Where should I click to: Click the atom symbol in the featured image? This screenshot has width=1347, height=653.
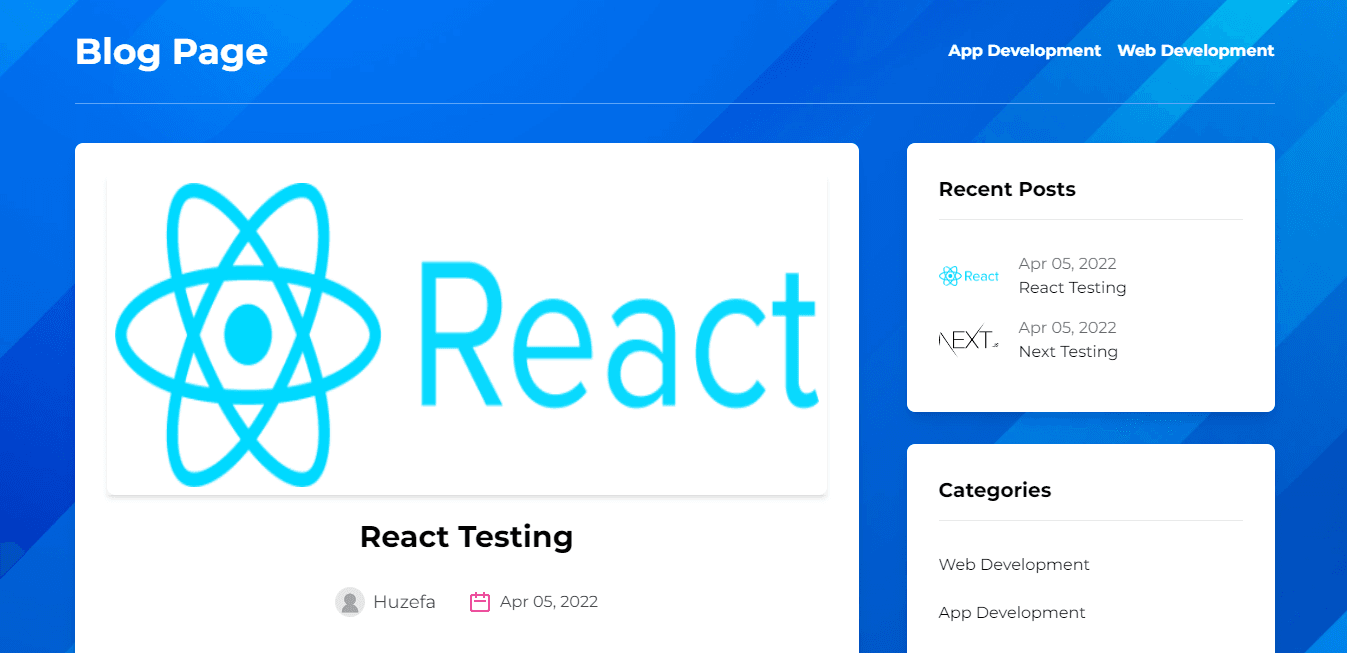[x=248, y=333]
